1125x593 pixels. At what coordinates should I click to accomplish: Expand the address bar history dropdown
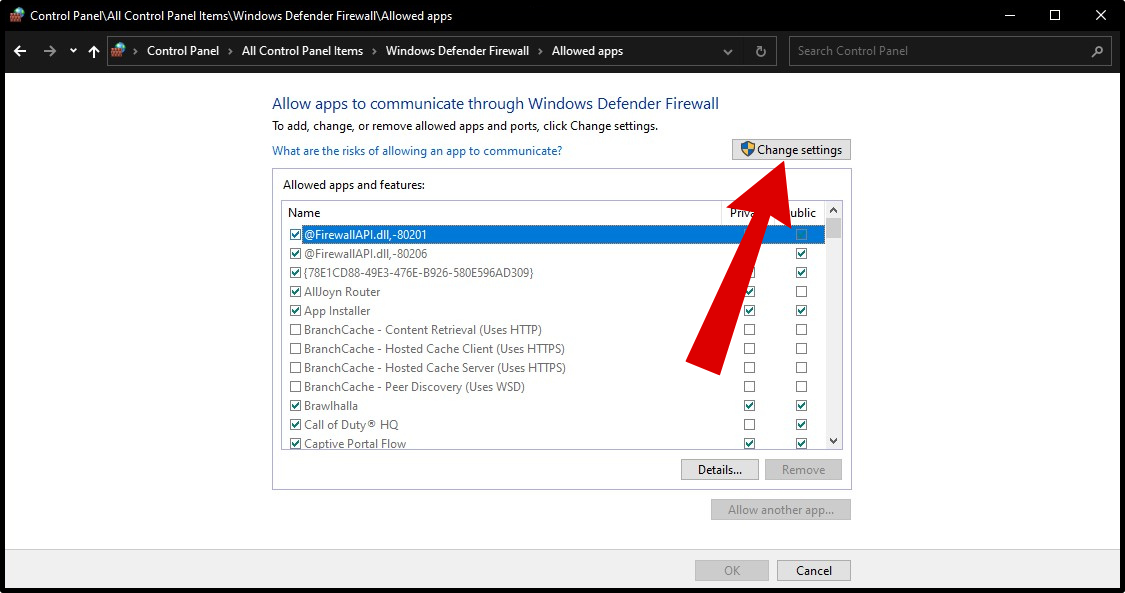point(728,52)
